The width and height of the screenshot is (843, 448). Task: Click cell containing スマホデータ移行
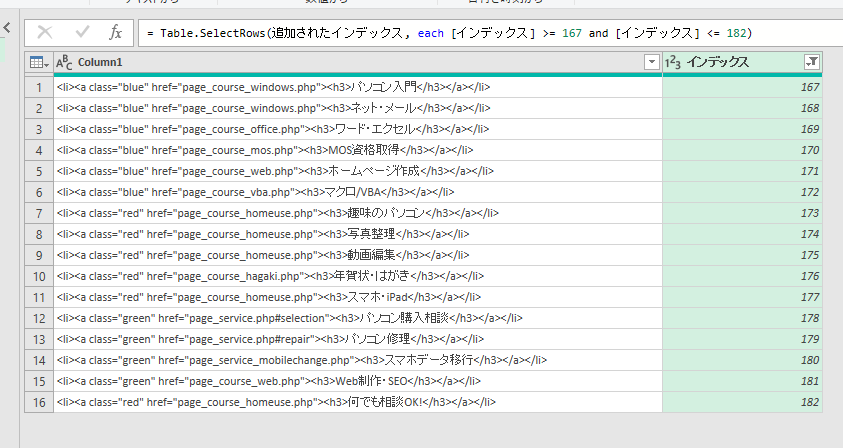coord(358,360)
